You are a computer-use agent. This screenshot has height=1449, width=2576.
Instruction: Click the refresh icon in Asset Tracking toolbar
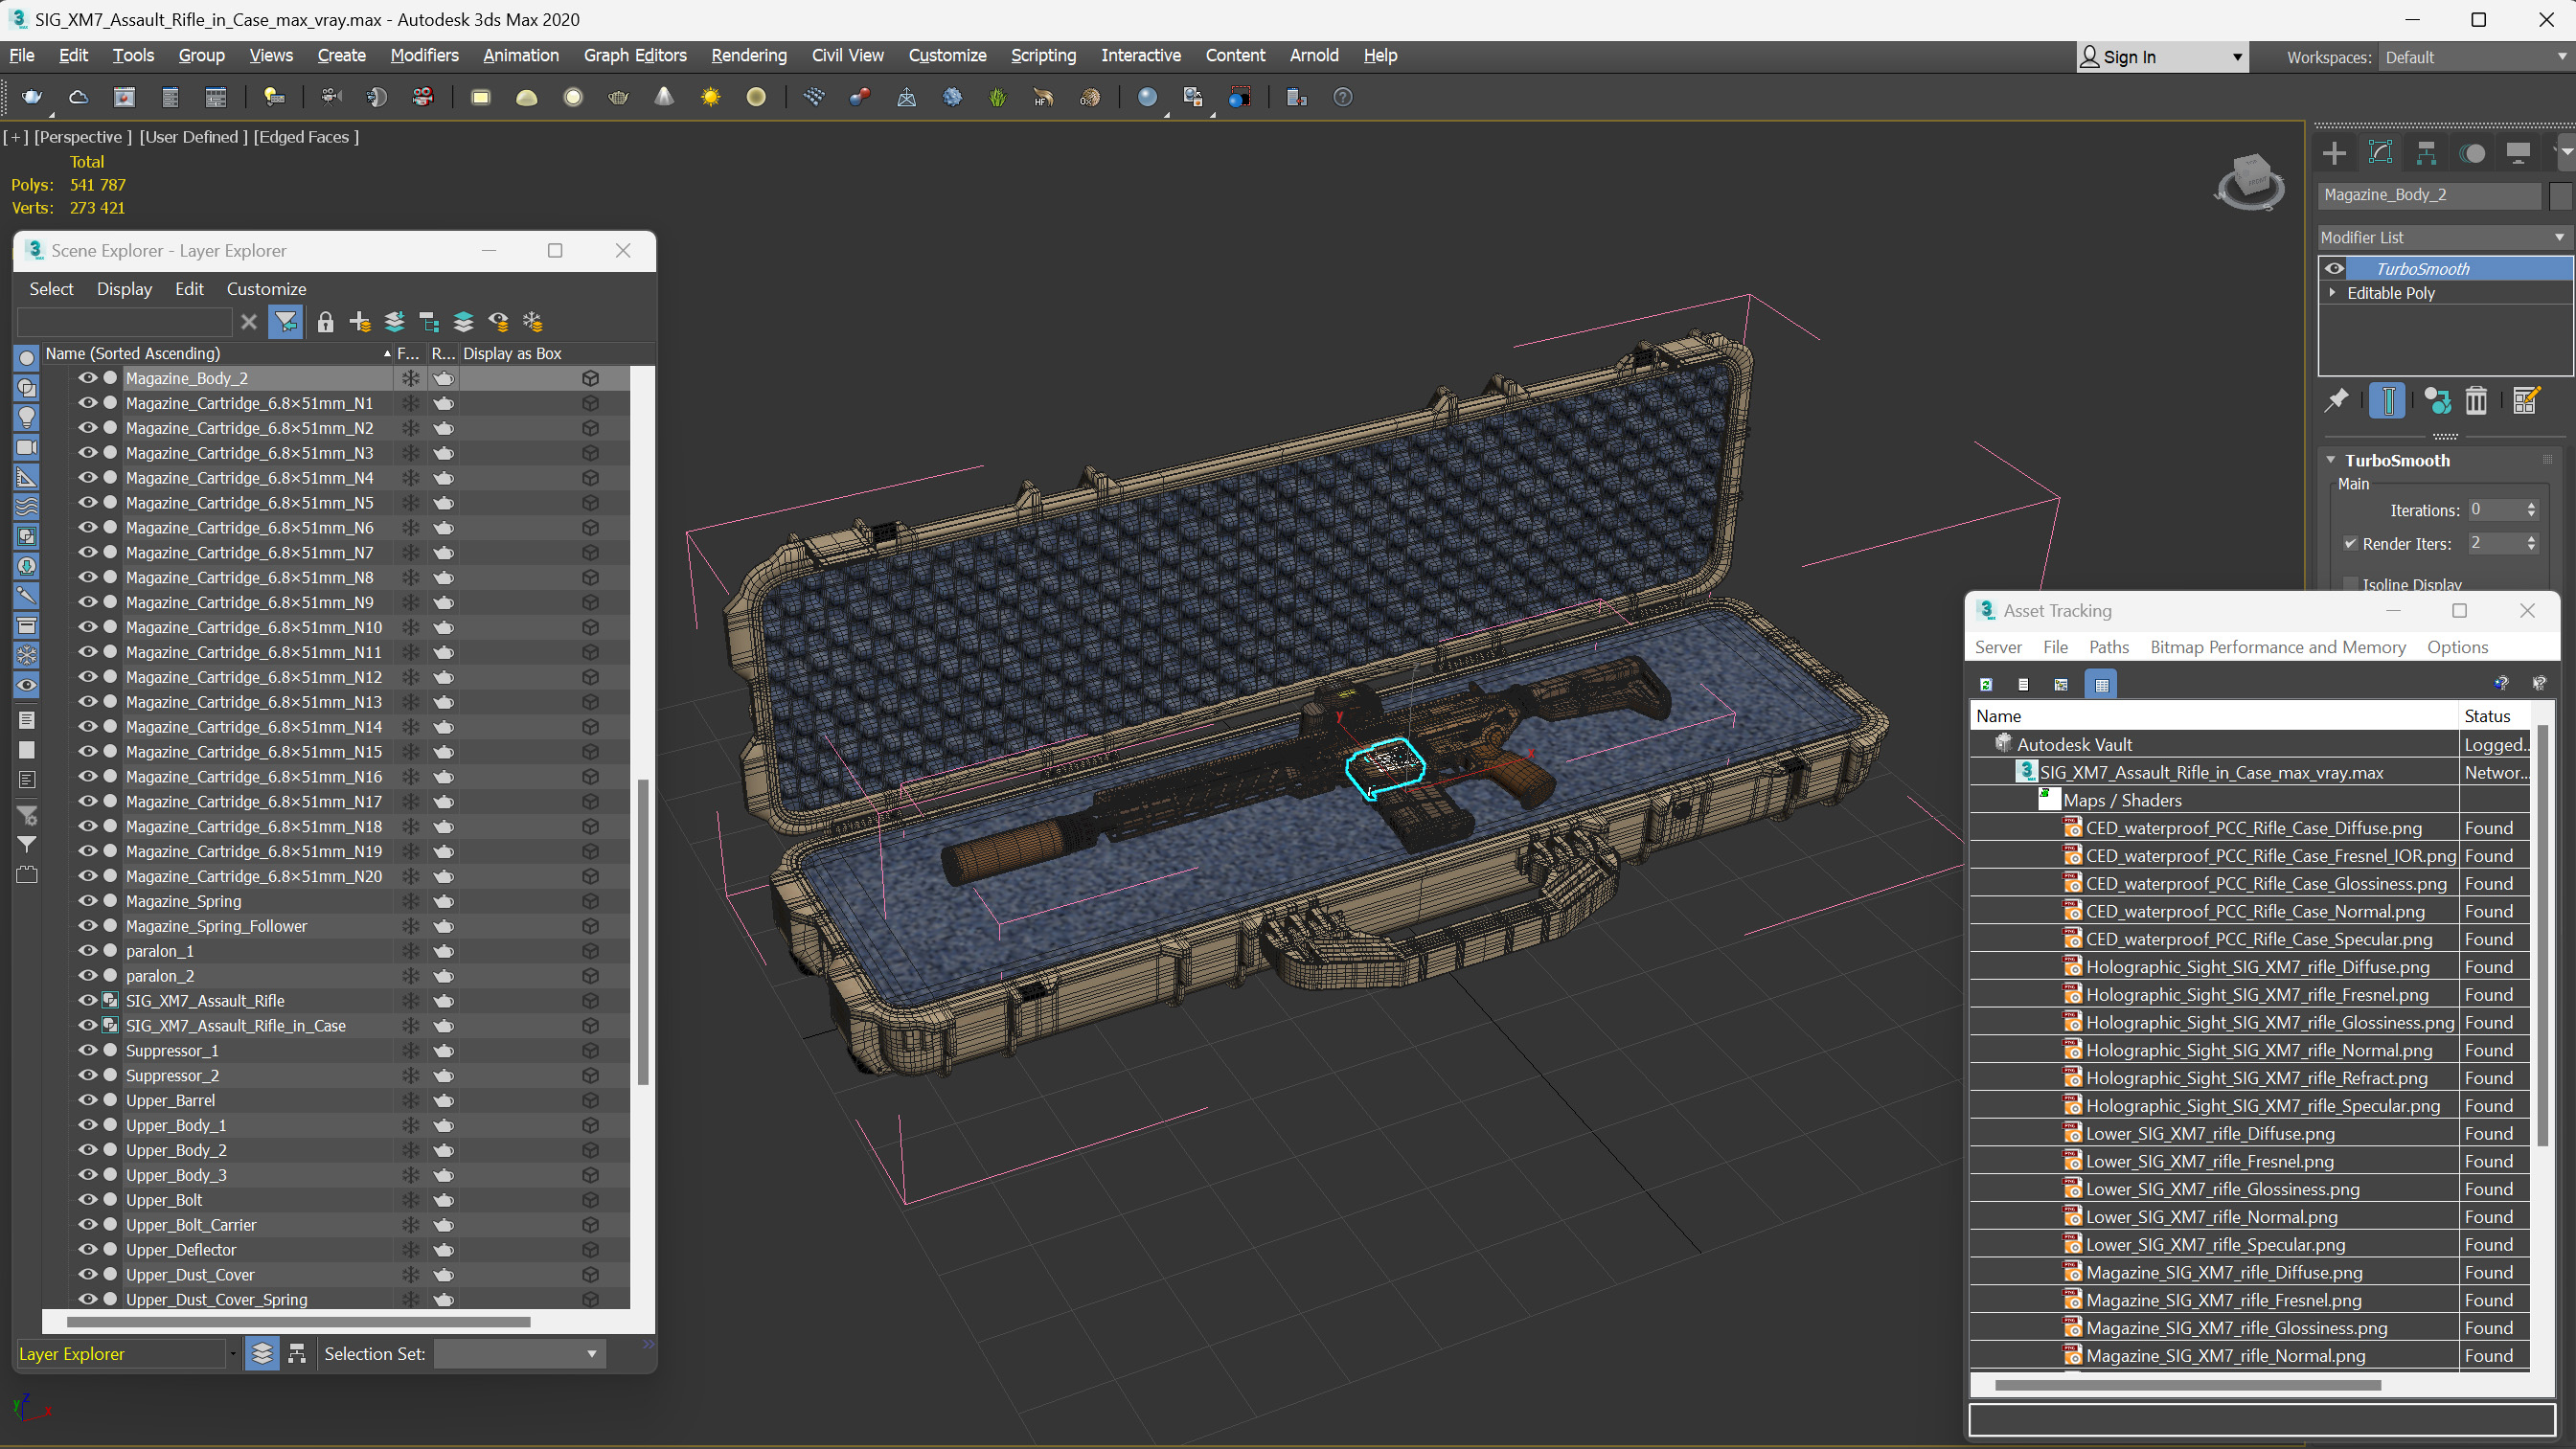click(x=1986, y=685)
